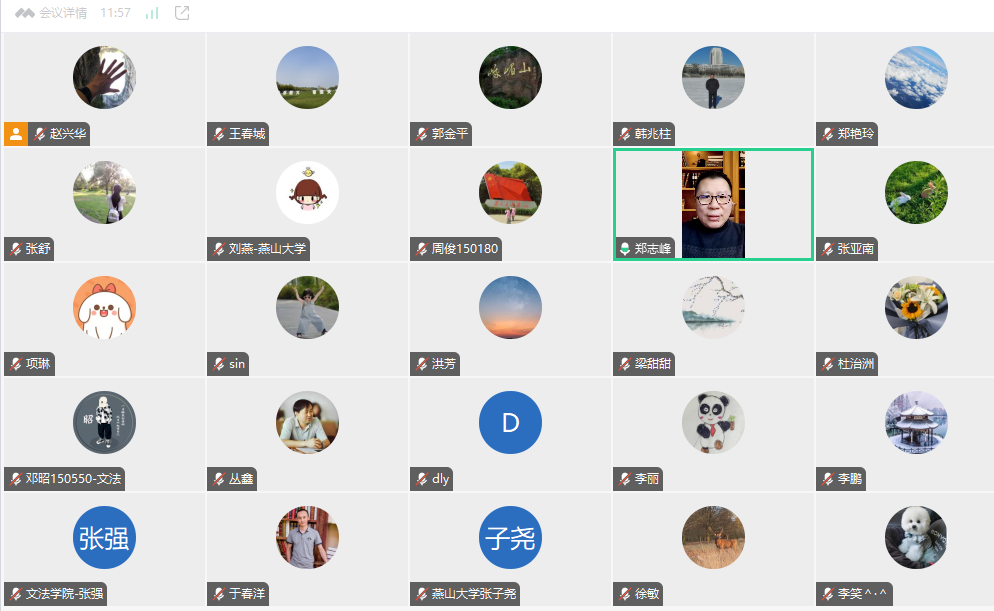Click 郭金平's mountain avatar
This screenshot has width=994, height=611.
(510, 77)
